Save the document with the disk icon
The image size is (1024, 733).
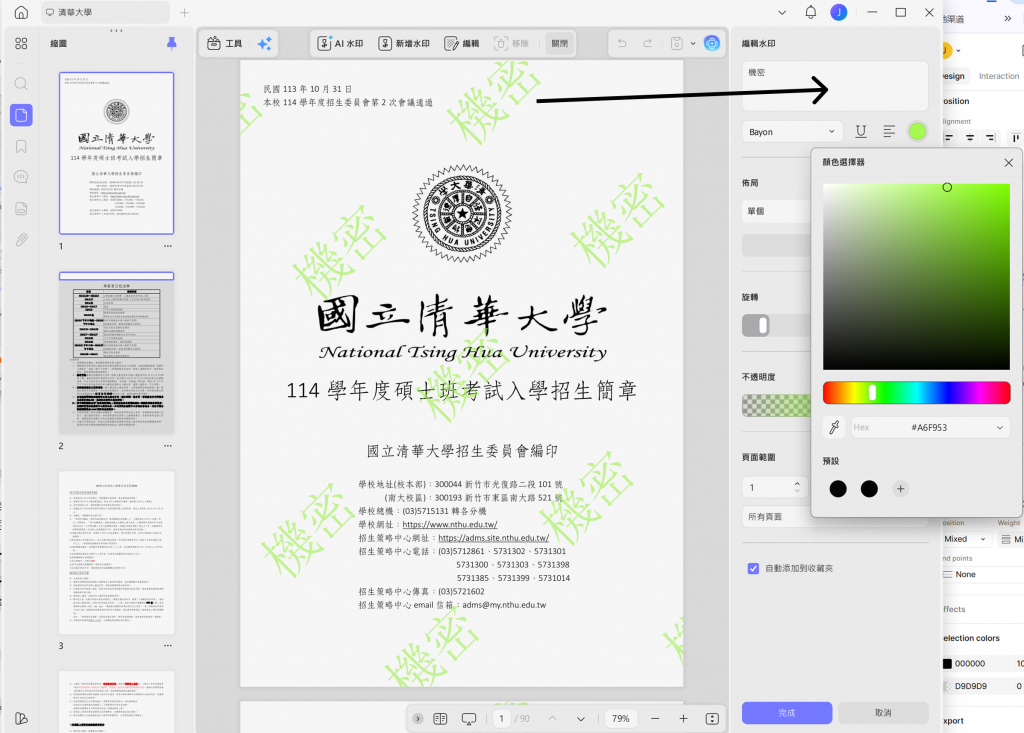(x=677, y=43)
